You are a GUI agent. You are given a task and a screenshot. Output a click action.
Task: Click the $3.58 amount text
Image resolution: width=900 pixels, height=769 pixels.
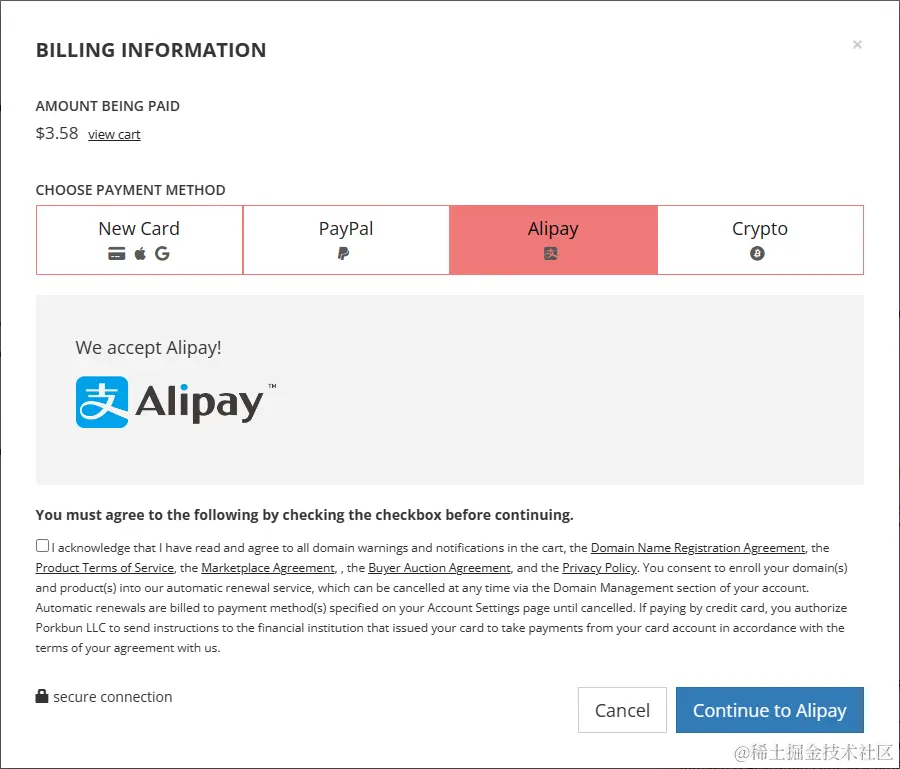(x=57, y=133)
